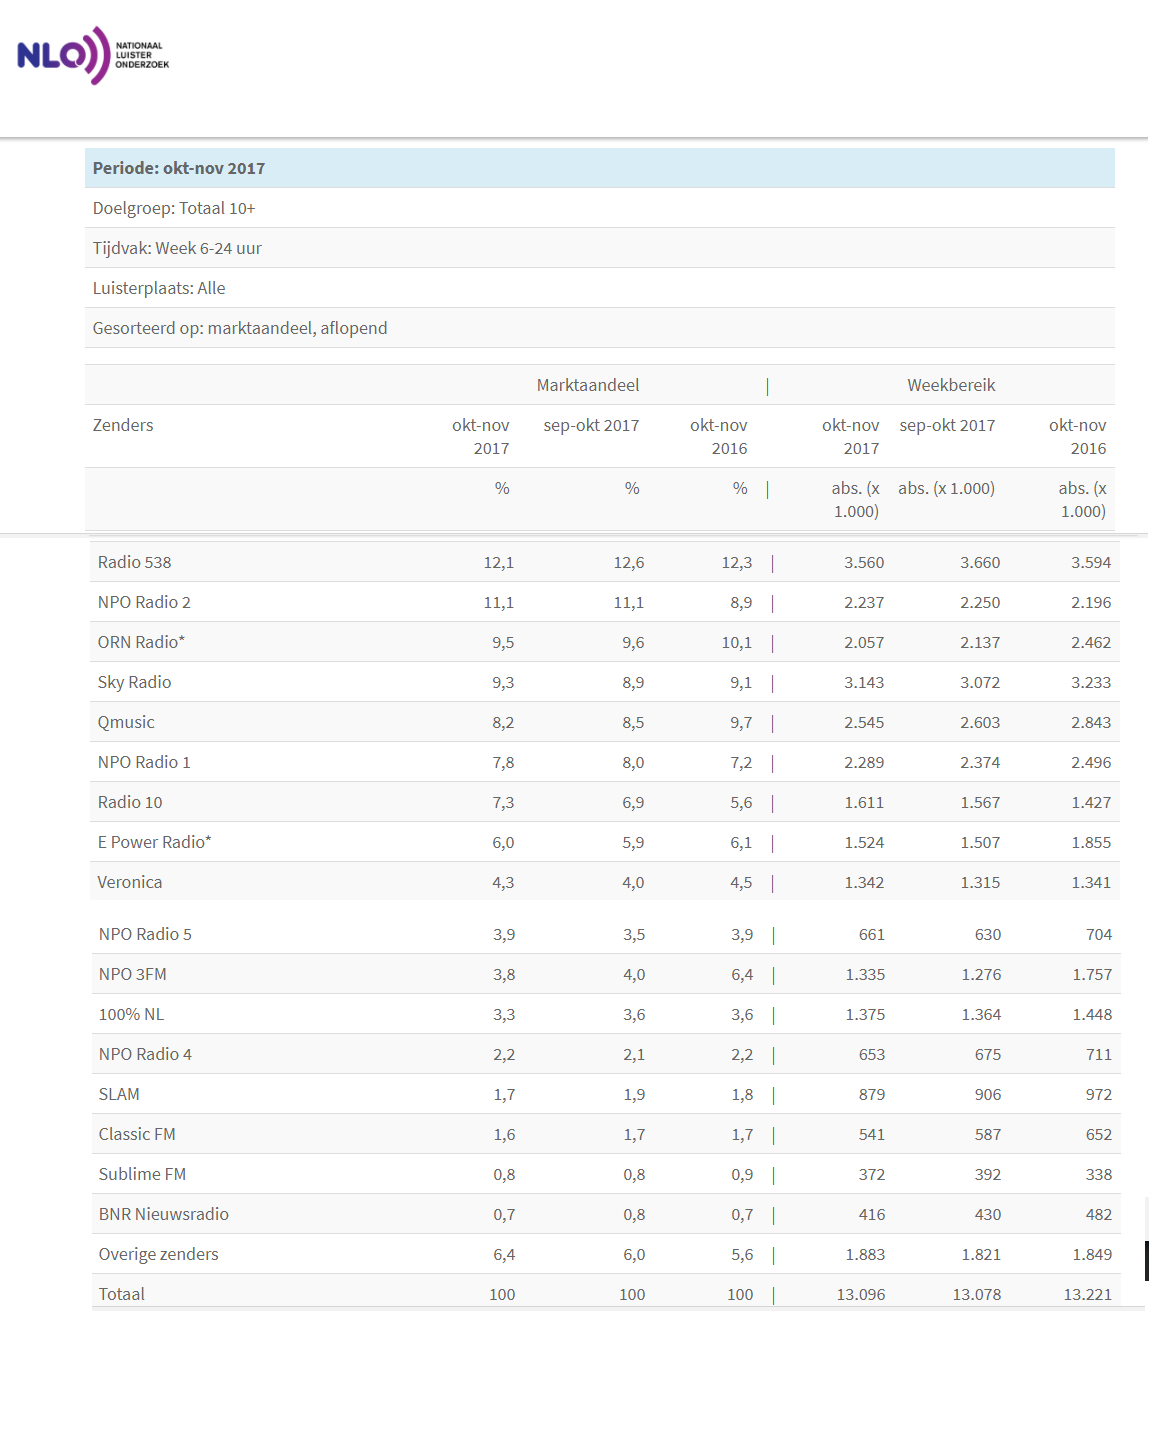Click the 'ORN Radio*' station name

(141, 642)
